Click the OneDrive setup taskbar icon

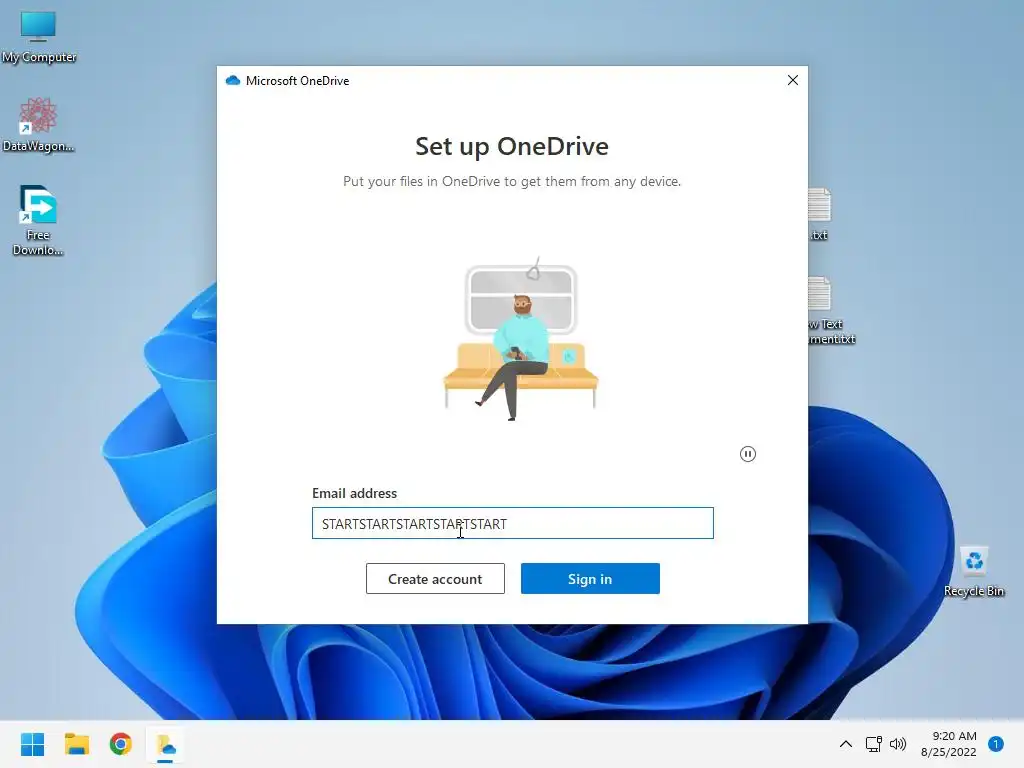pyautogui.click(x=165, y=745)
